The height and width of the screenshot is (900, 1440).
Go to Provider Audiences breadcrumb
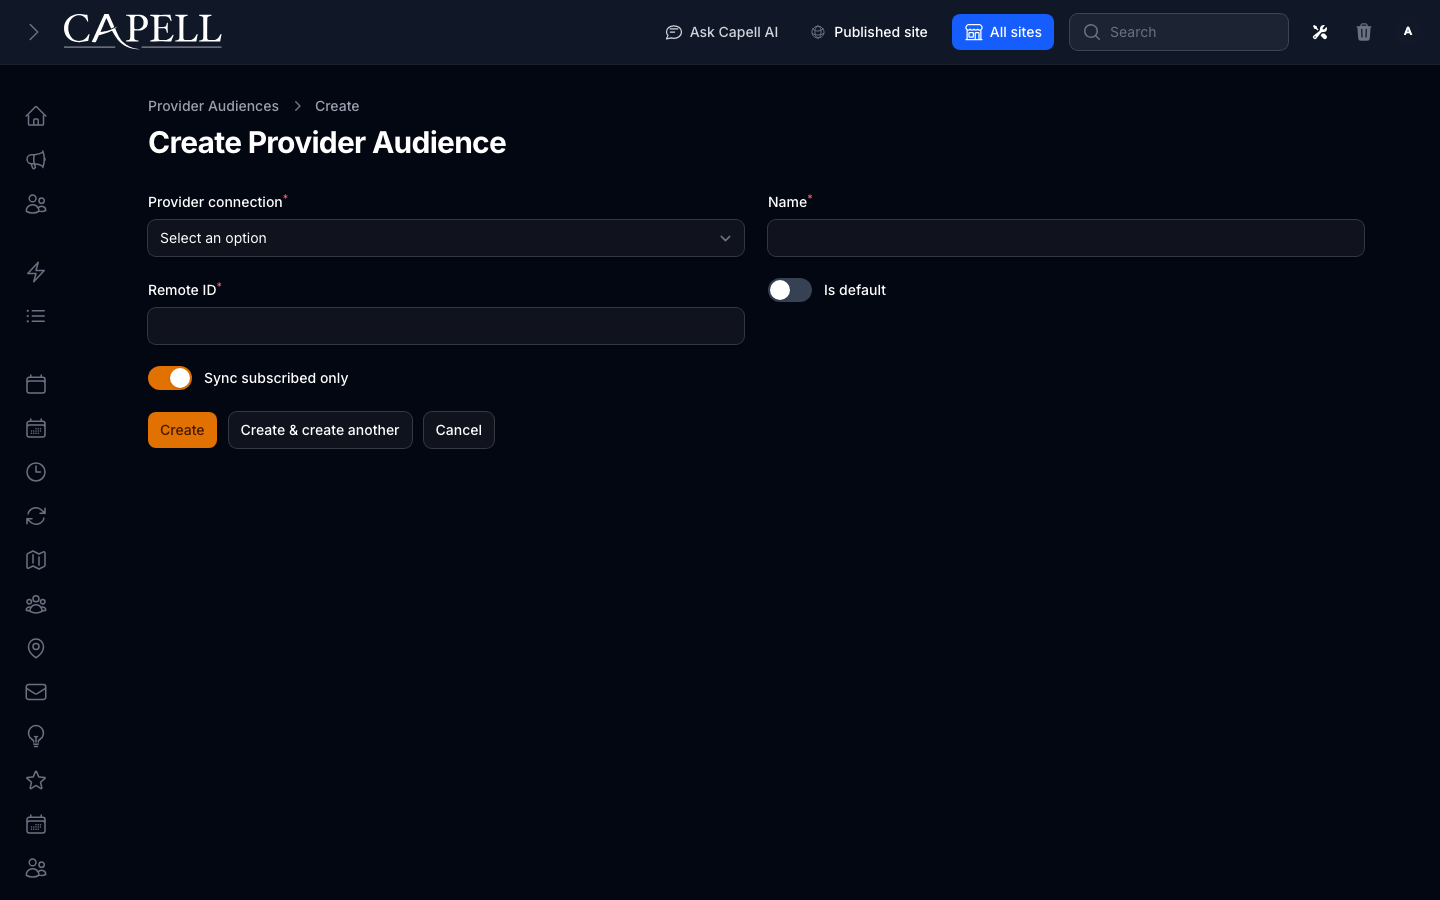pos(213,106)
